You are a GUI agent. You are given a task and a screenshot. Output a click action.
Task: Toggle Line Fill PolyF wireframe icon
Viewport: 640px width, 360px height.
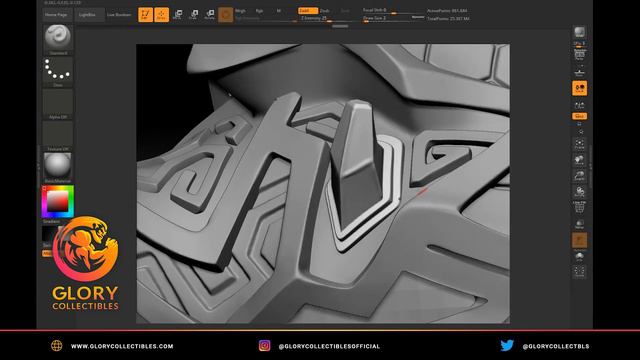(x=579, y=207)
